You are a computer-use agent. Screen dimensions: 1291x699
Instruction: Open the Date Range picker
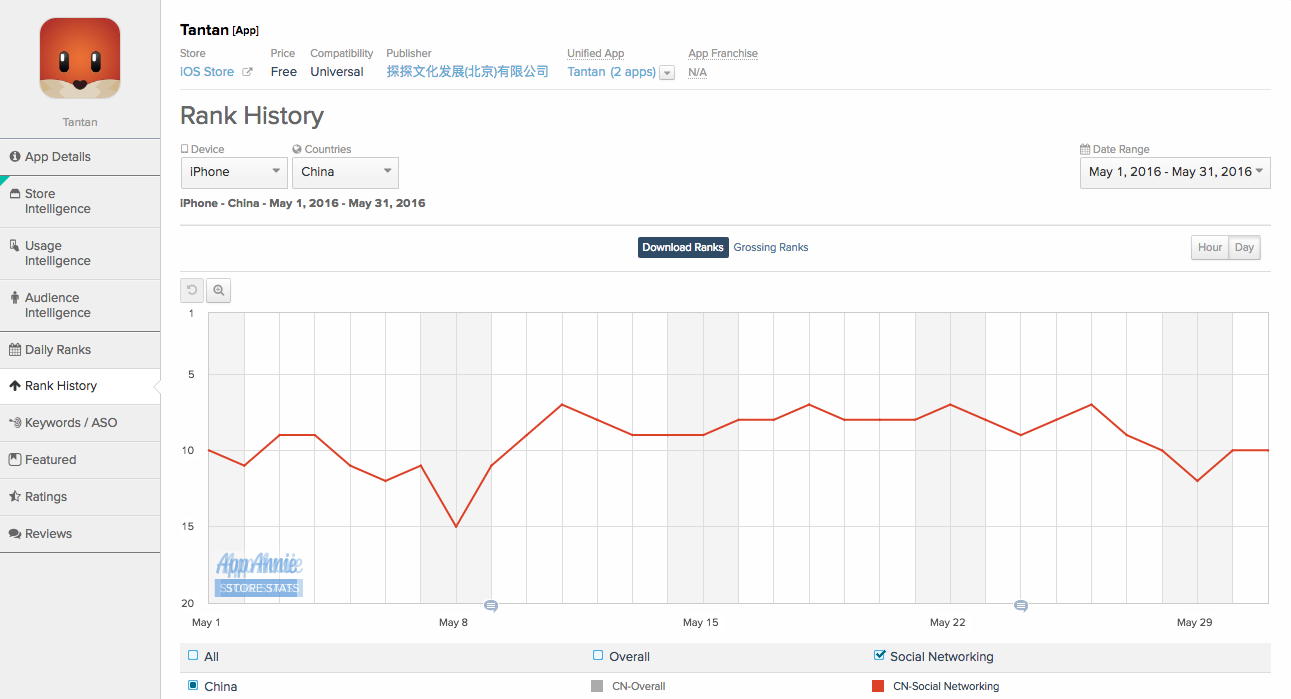coord(1175,172)
